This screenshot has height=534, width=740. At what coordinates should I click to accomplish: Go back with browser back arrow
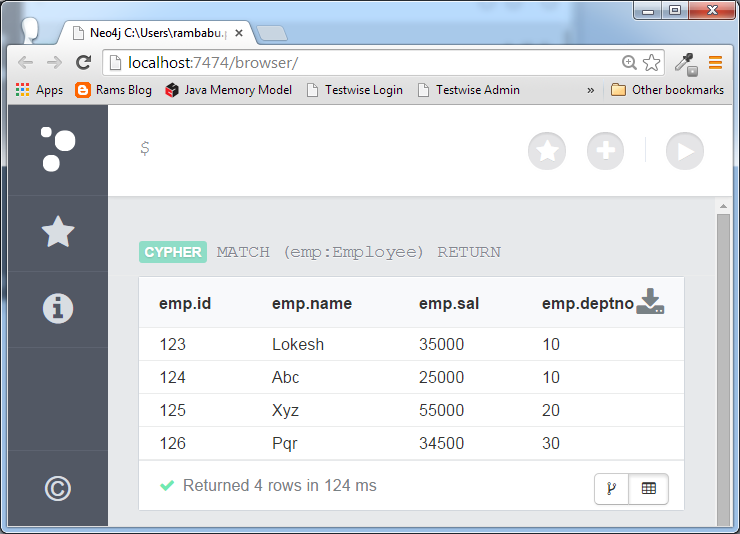pos(25,62)
